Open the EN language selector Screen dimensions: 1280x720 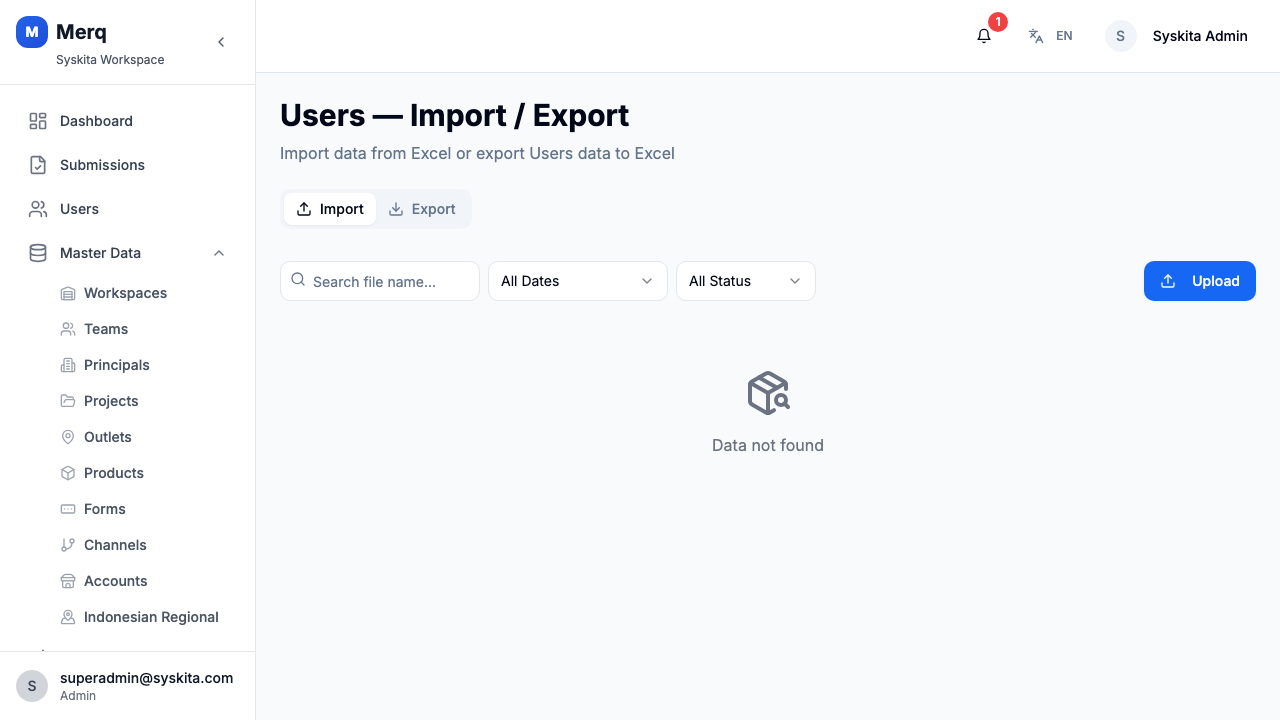pyautogui.click(x=1051, y=36)
